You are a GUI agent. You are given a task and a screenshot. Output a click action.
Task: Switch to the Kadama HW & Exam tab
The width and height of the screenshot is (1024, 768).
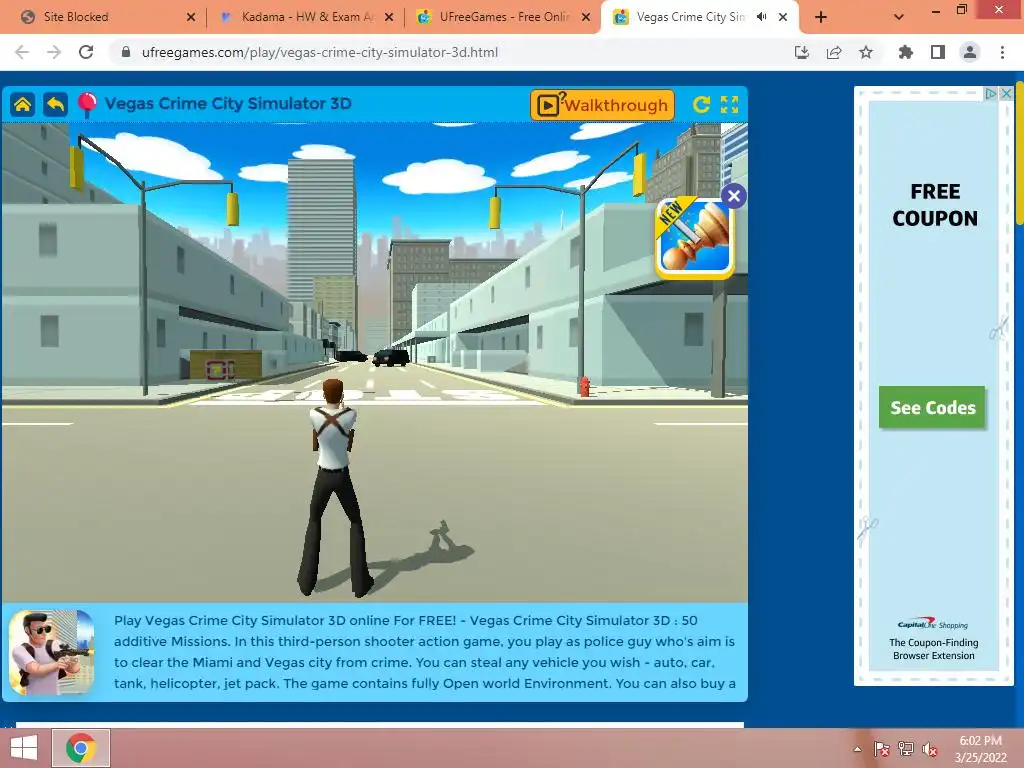tap(306, 17)
